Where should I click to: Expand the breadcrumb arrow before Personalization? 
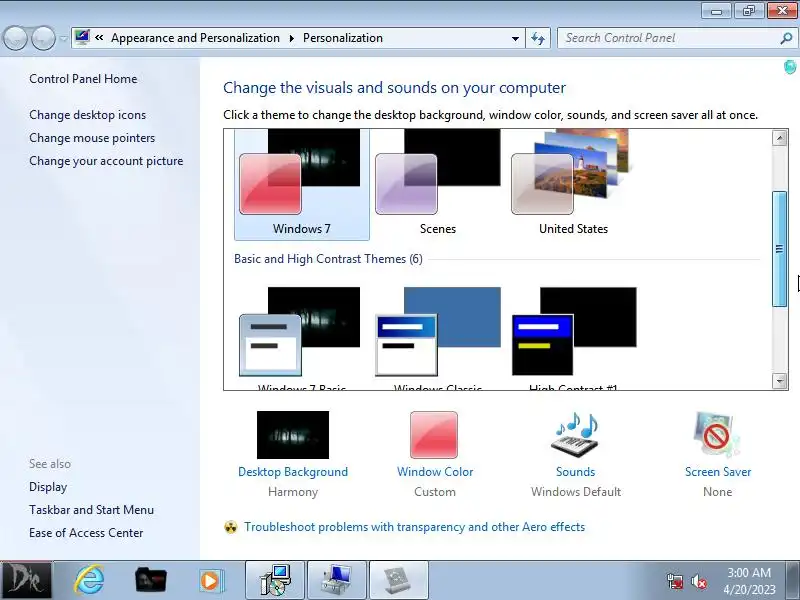pyautogui.click(x=292, y=38)
